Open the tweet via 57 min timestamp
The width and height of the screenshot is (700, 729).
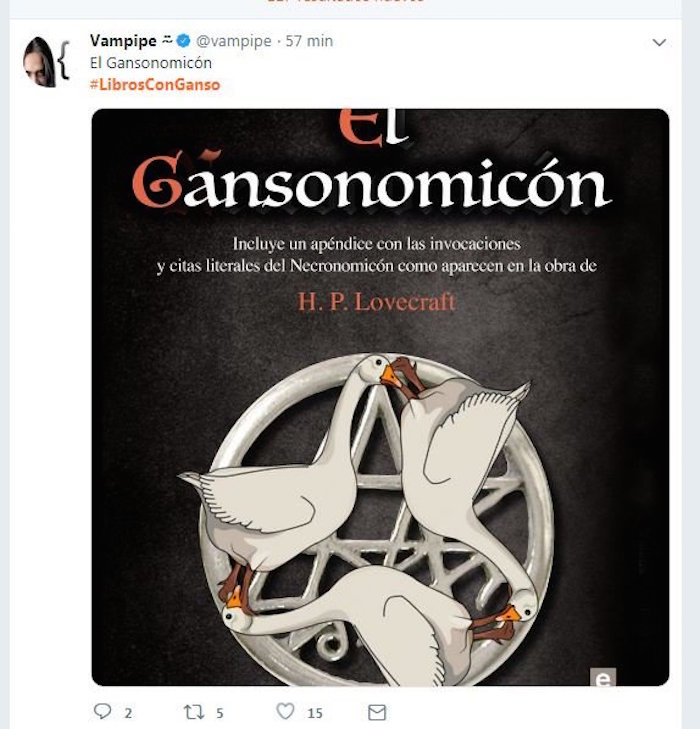pos(309,41)
